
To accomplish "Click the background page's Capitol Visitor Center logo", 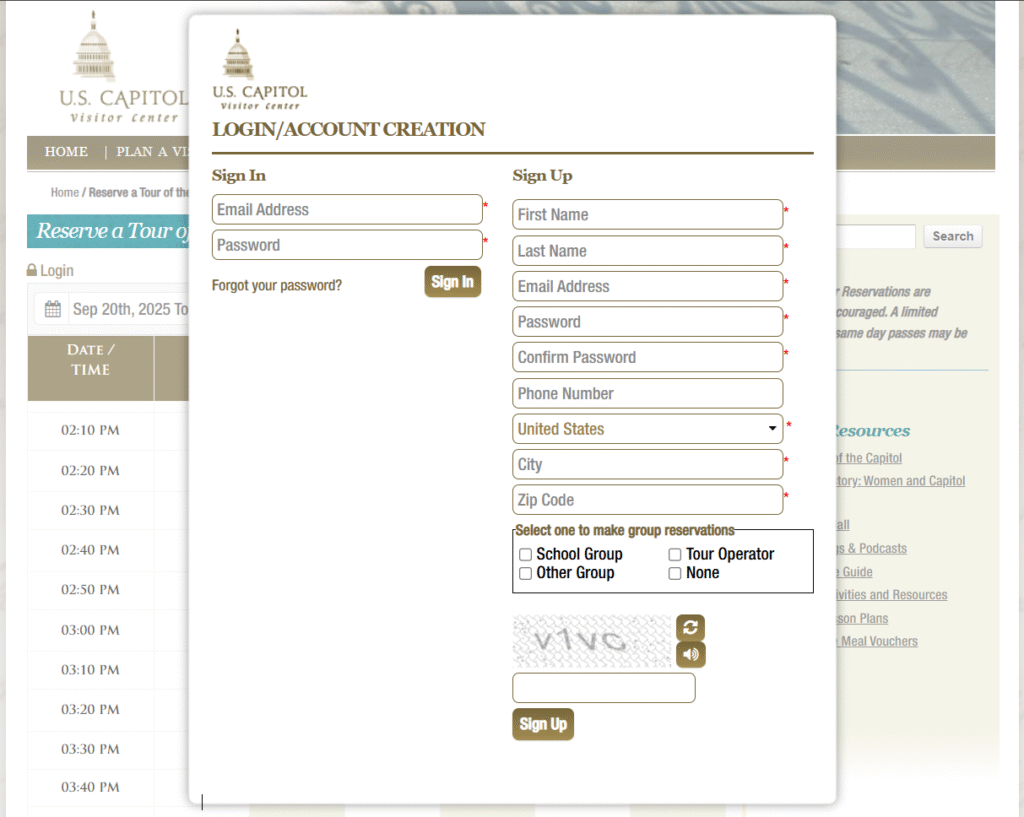I will (x=123, y=67).
